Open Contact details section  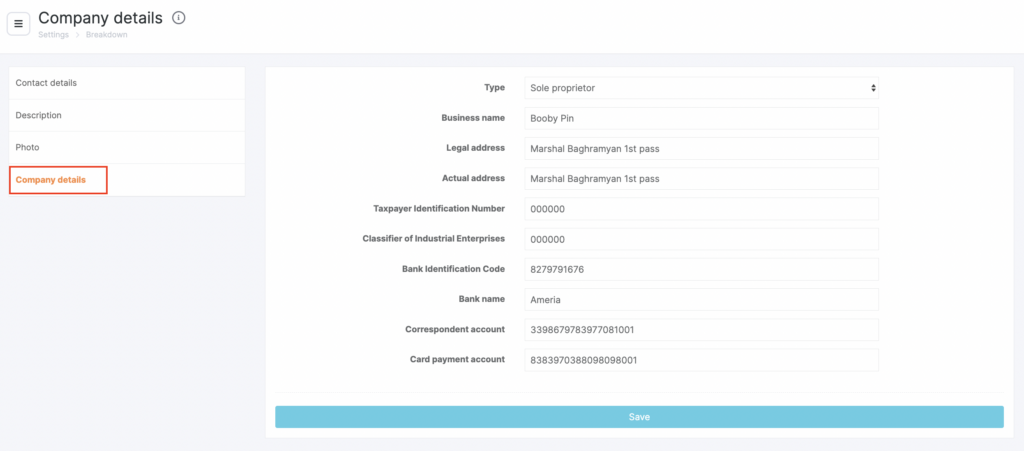click(46, 83)
